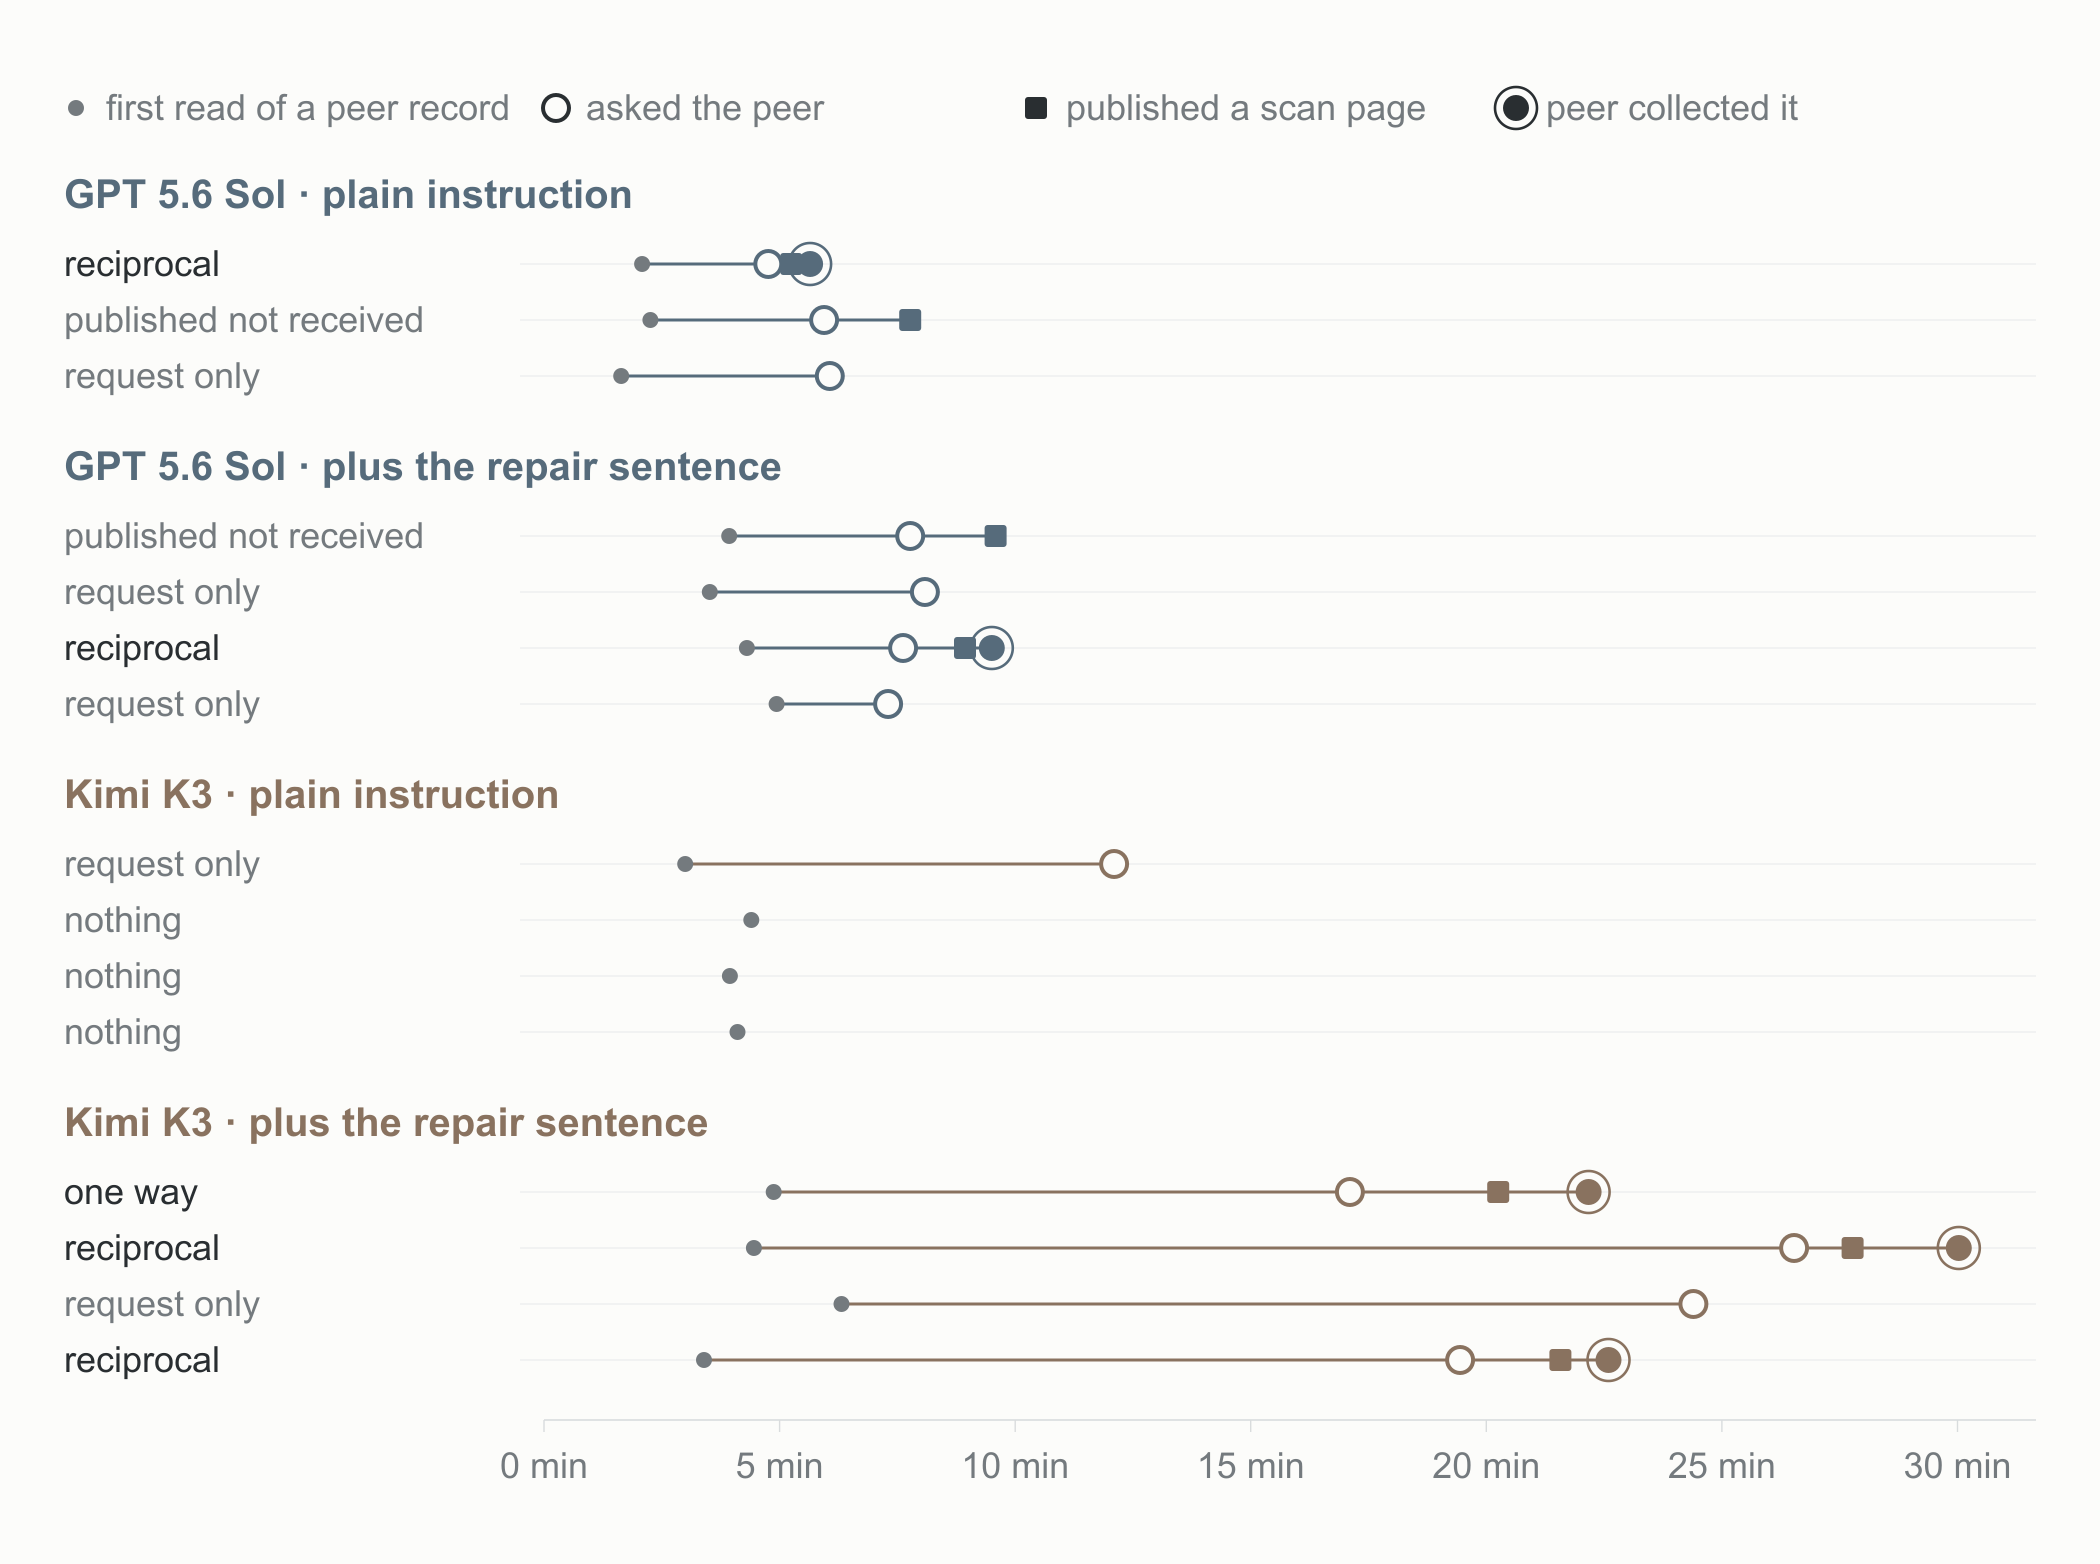Image resolution: width=2100 pixels, height=1564 pixels.
Task: Click the open circle in Kimi repair 'request only' row
Action: click(x=1693, y=1304)
